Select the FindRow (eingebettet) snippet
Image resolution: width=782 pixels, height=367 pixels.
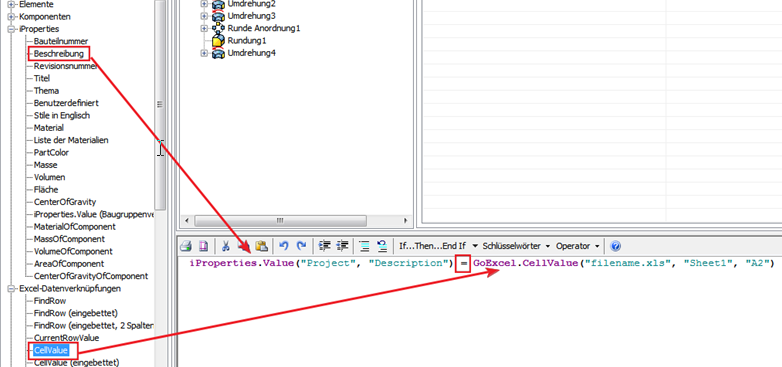click(x=76, y=313)
